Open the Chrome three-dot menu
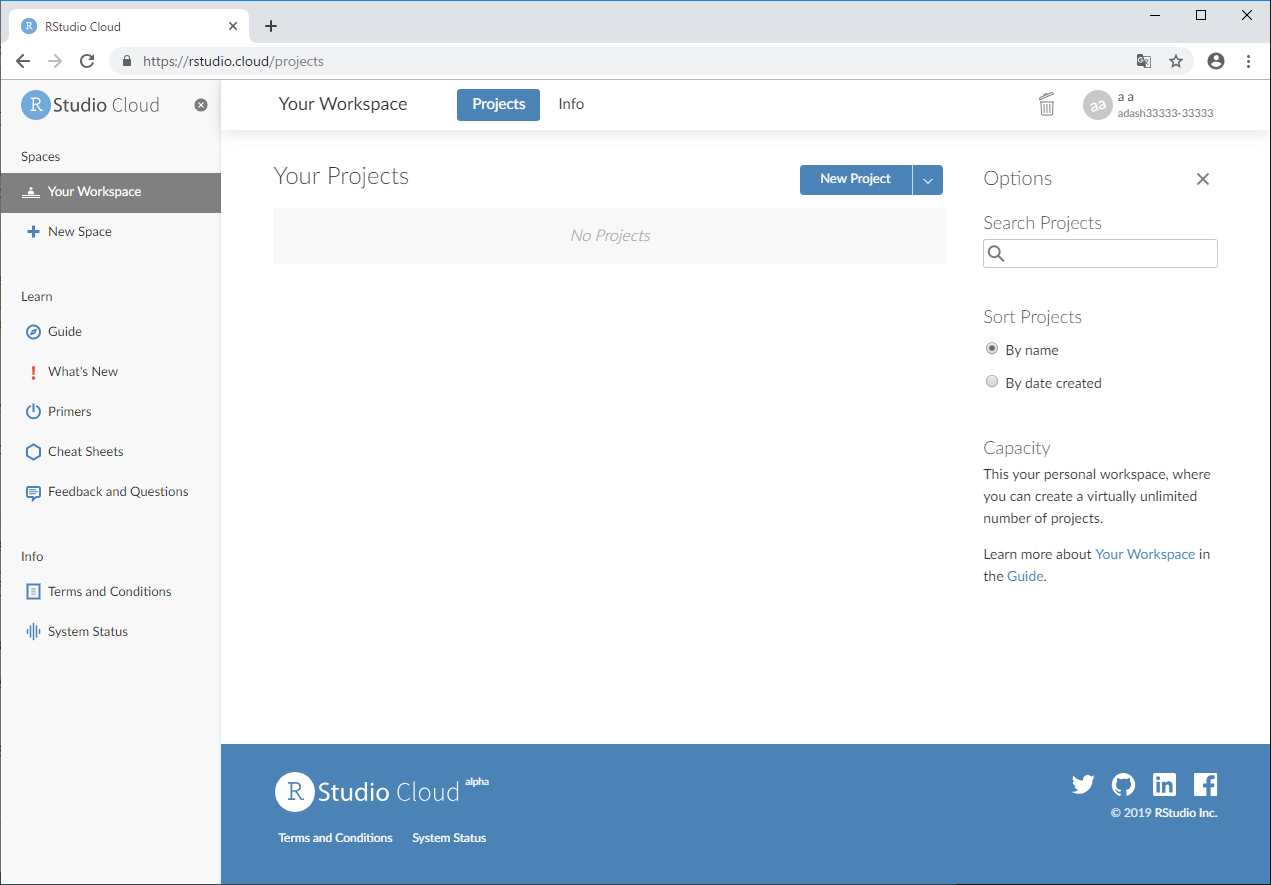The height and width of the screenshot is (885, 1271). click(x=1248, y=61)
